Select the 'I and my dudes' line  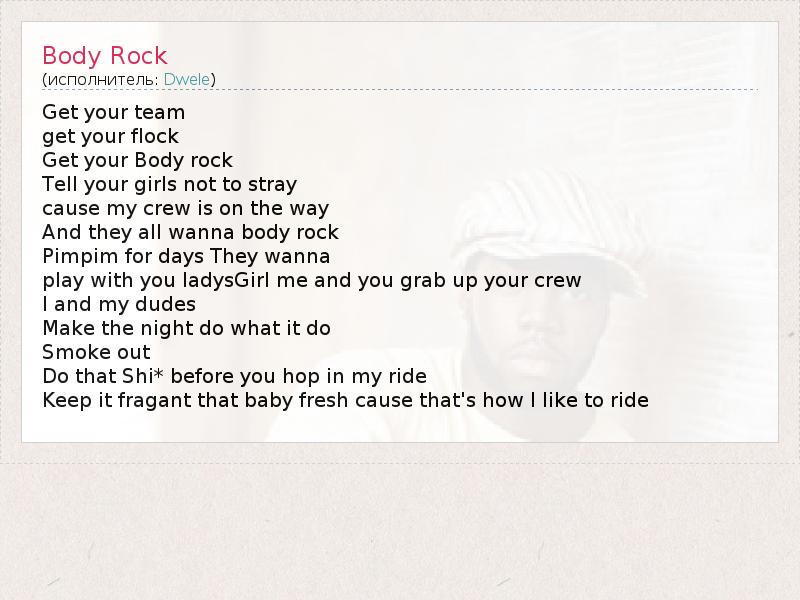119,304
